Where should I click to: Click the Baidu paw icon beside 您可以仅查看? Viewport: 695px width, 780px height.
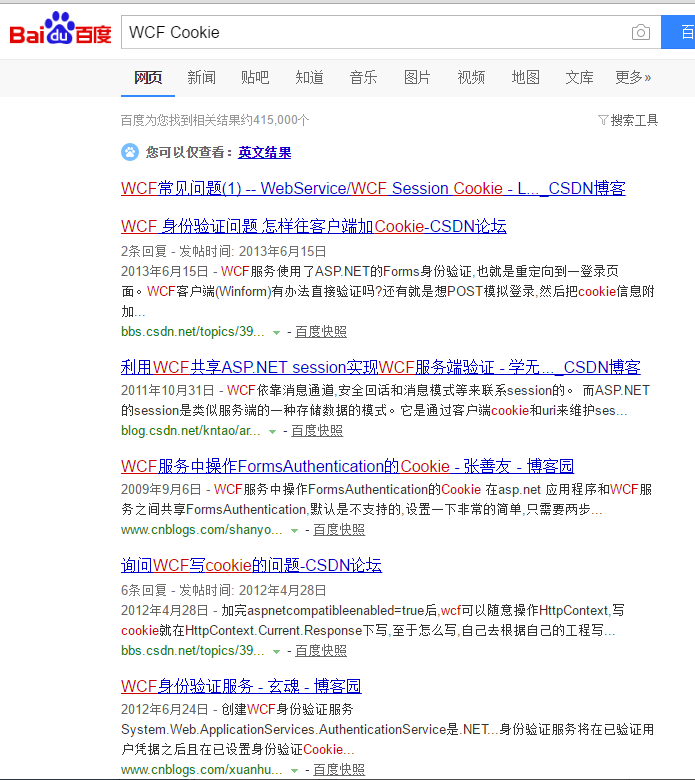point(130,152)
